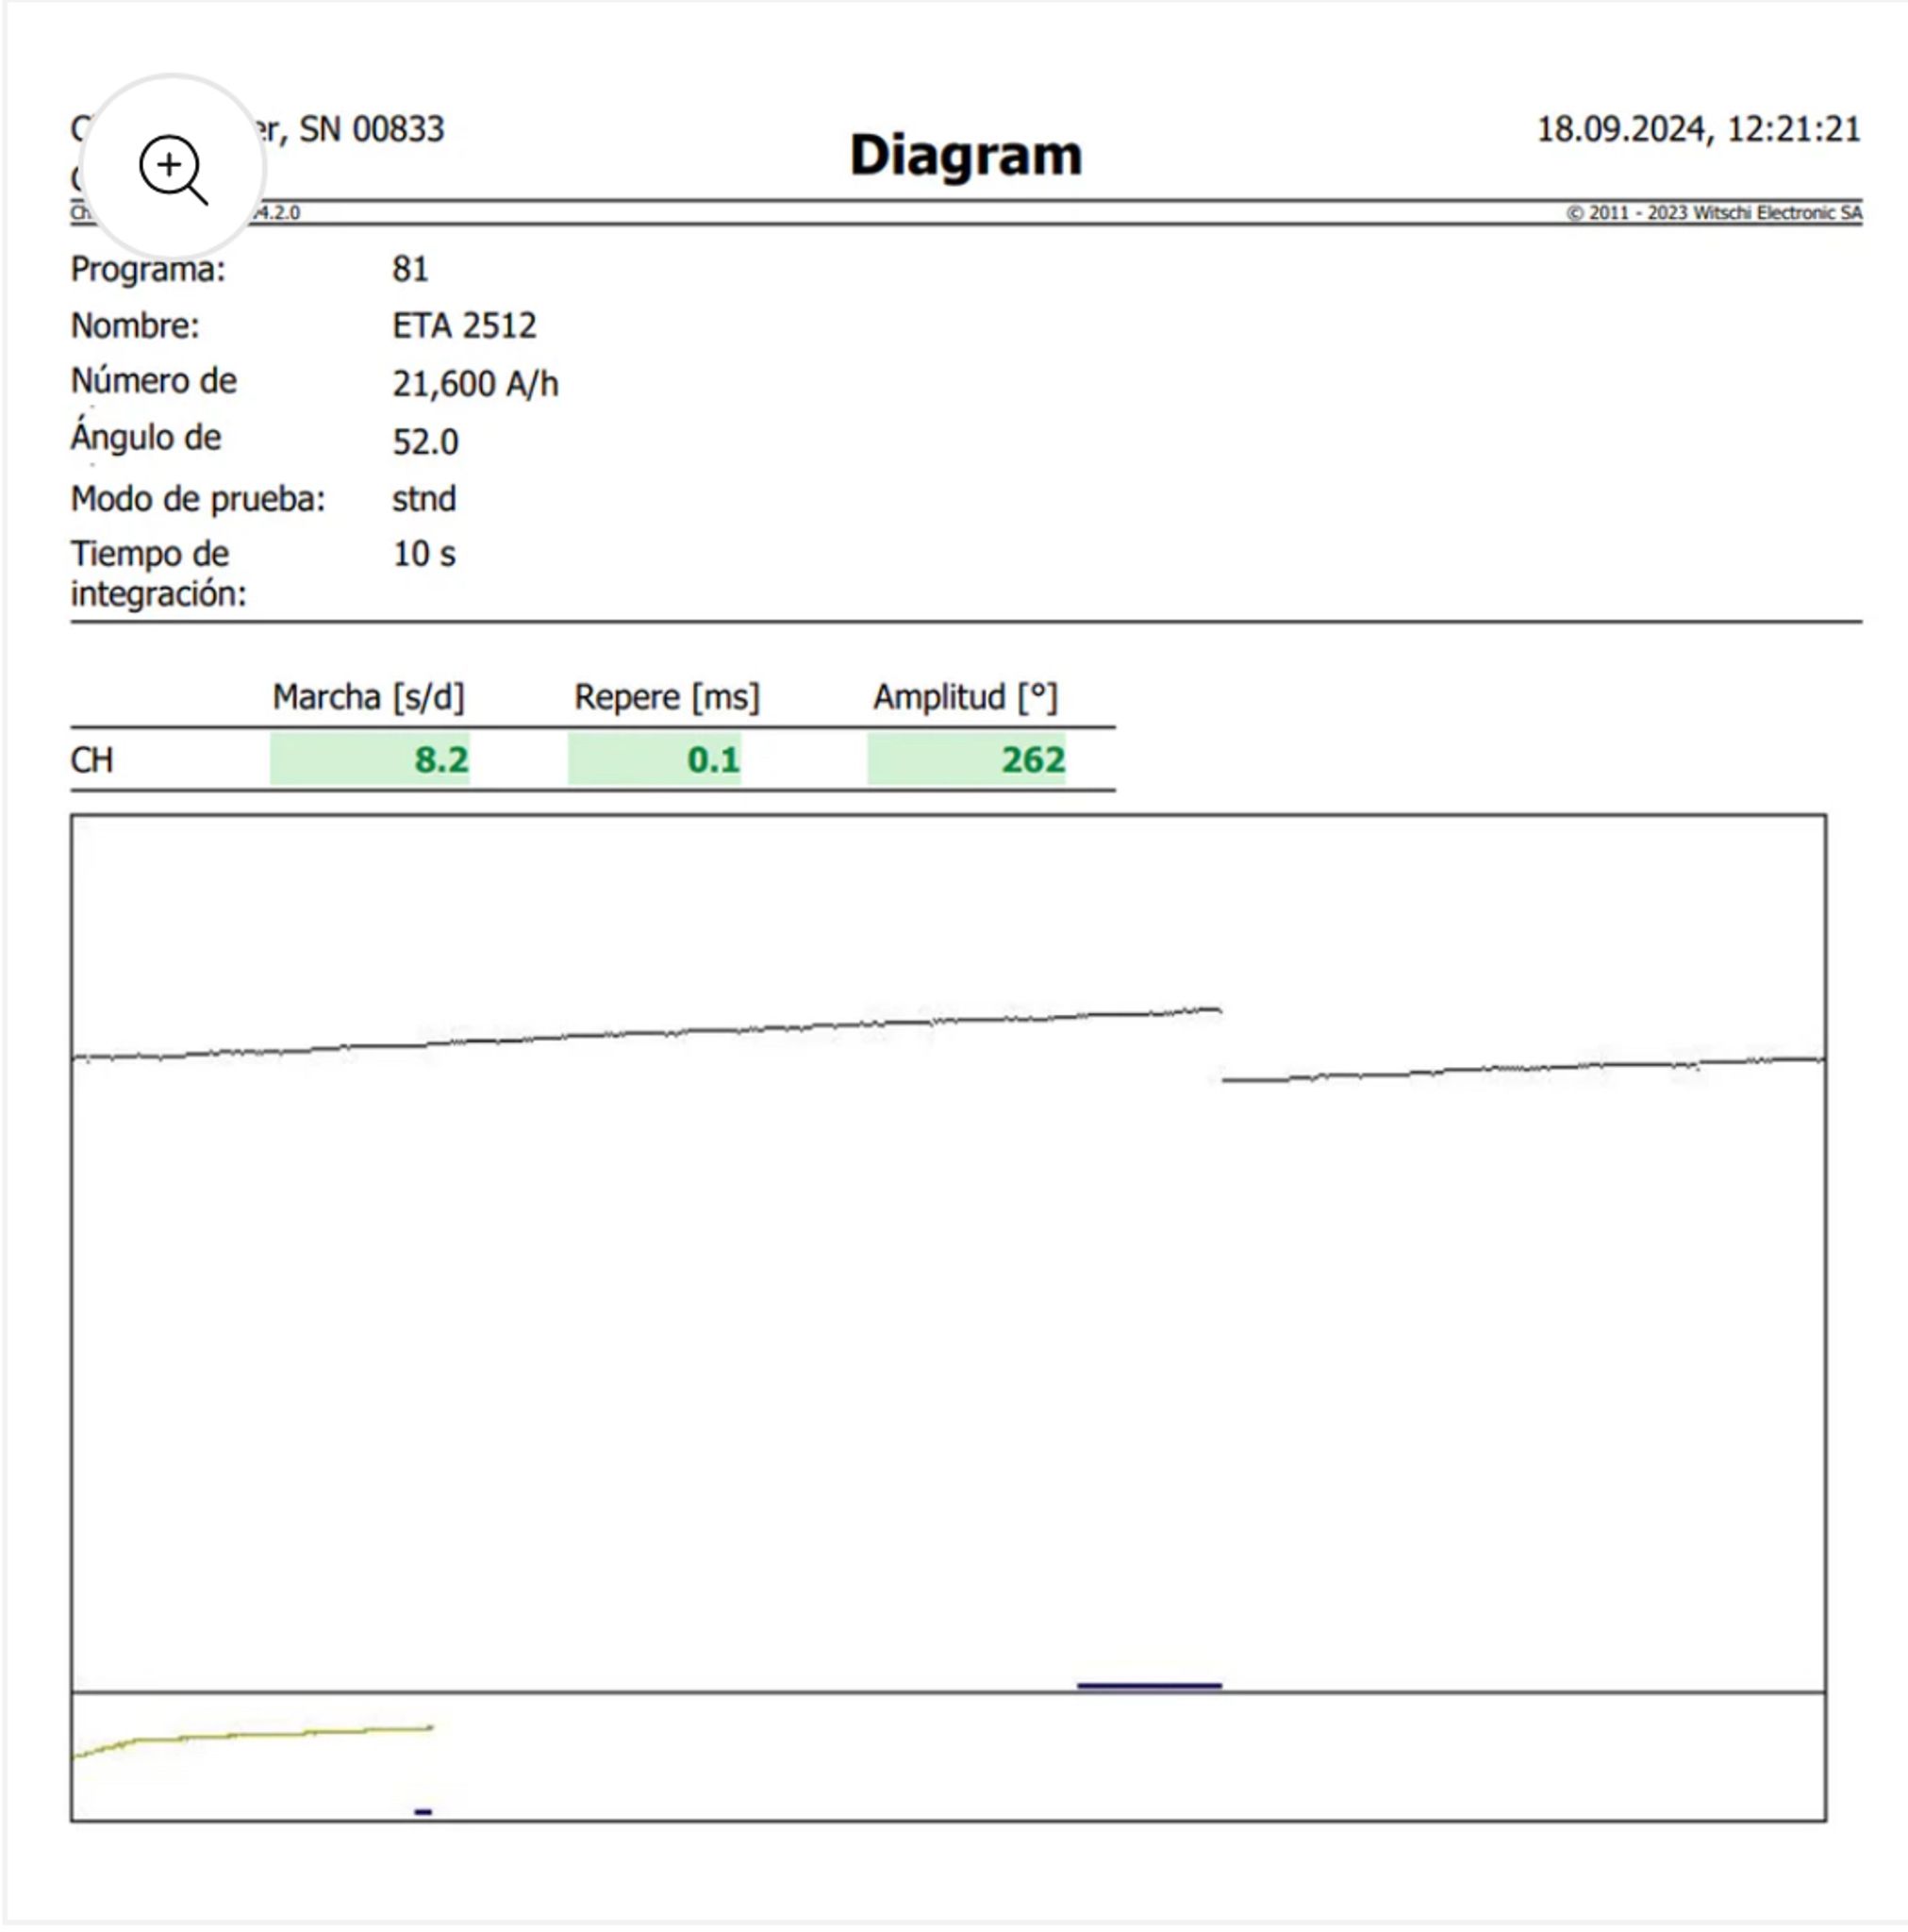Viewport: 1908px width, 1932px height.
Task: Click the ETA 2512 name value
Action: tap(464, 326)
